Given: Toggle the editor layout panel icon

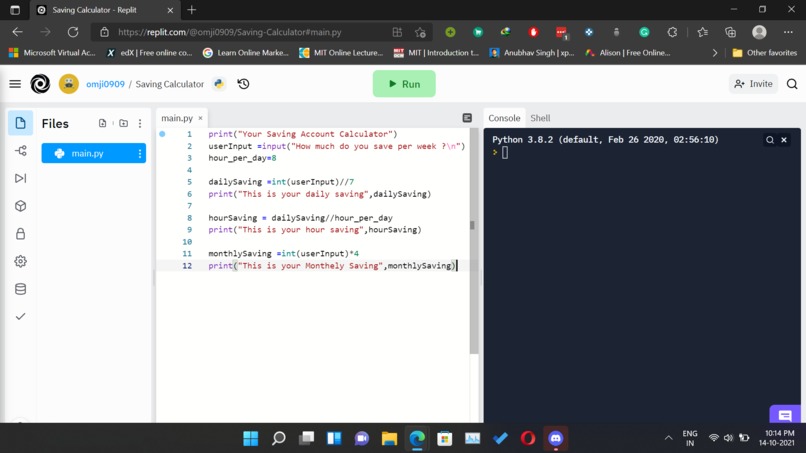Looking at the screenshot, I should tap(467, 118).
